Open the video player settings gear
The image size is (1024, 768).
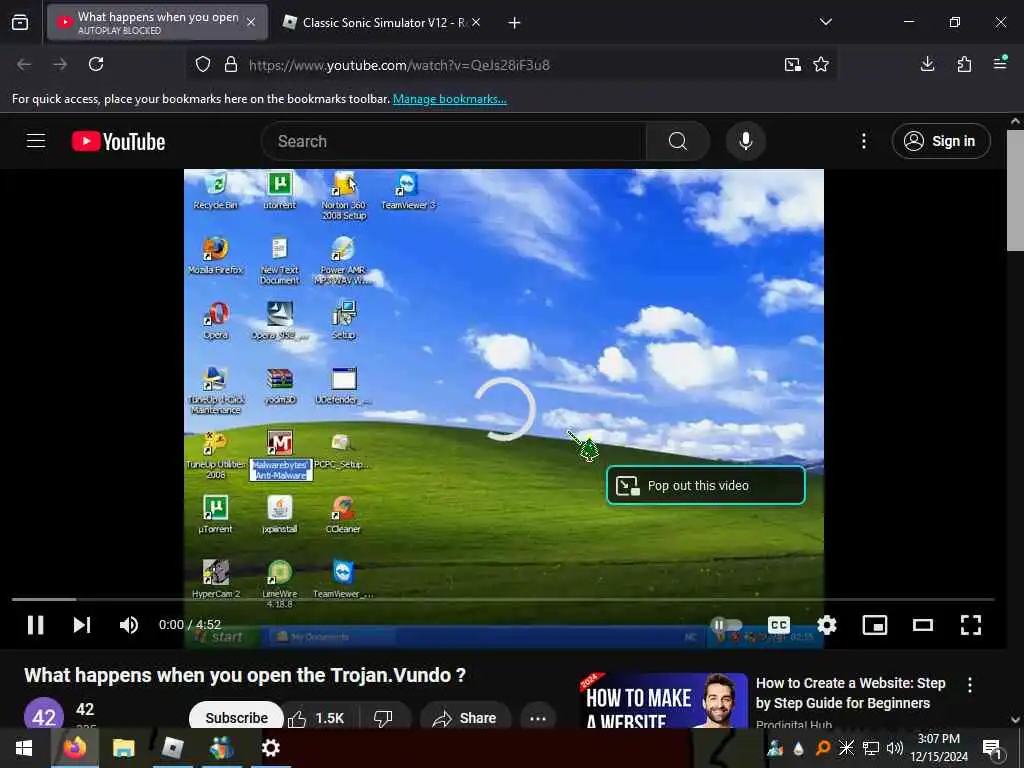click(827, 625)
